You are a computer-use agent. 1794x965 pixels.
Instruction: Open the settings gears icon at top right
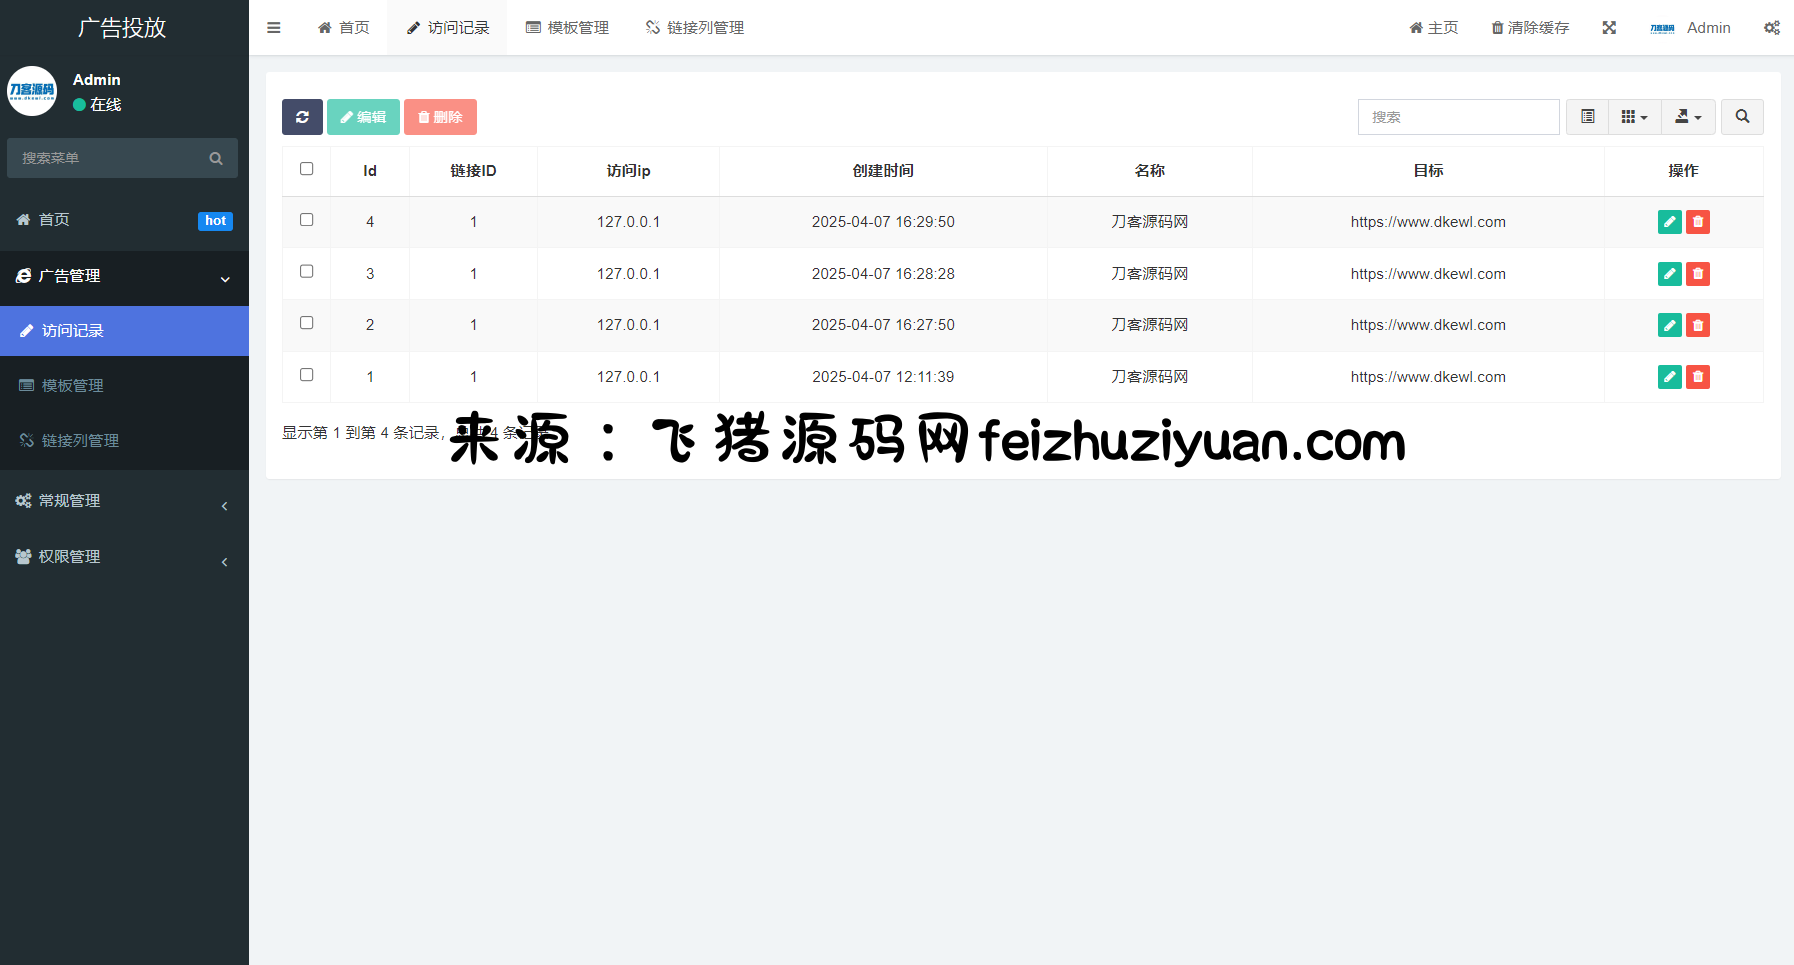click(1771, 28)
